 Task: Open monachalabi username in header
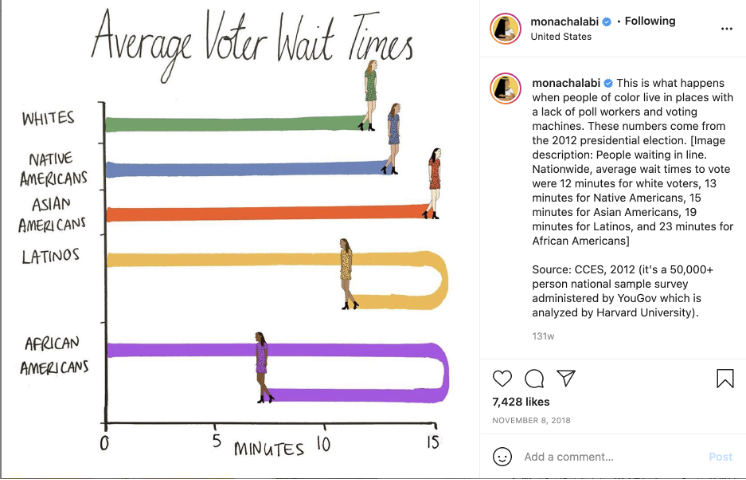(564, 21)
